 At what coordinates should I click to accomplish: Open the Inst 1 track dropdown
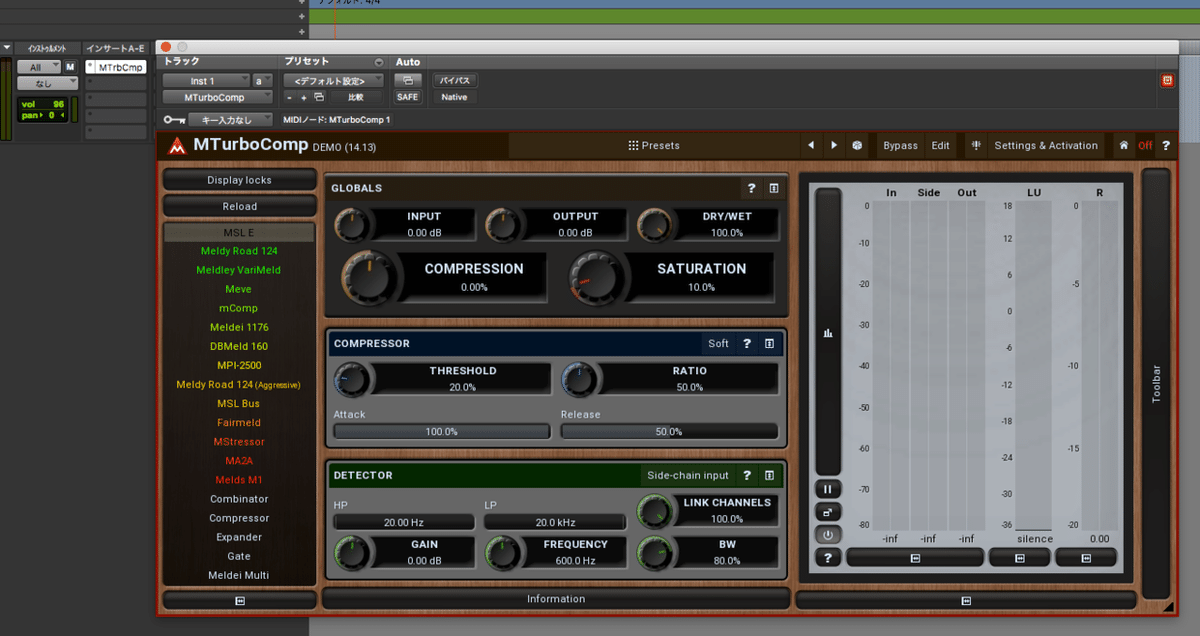(205, 80)
